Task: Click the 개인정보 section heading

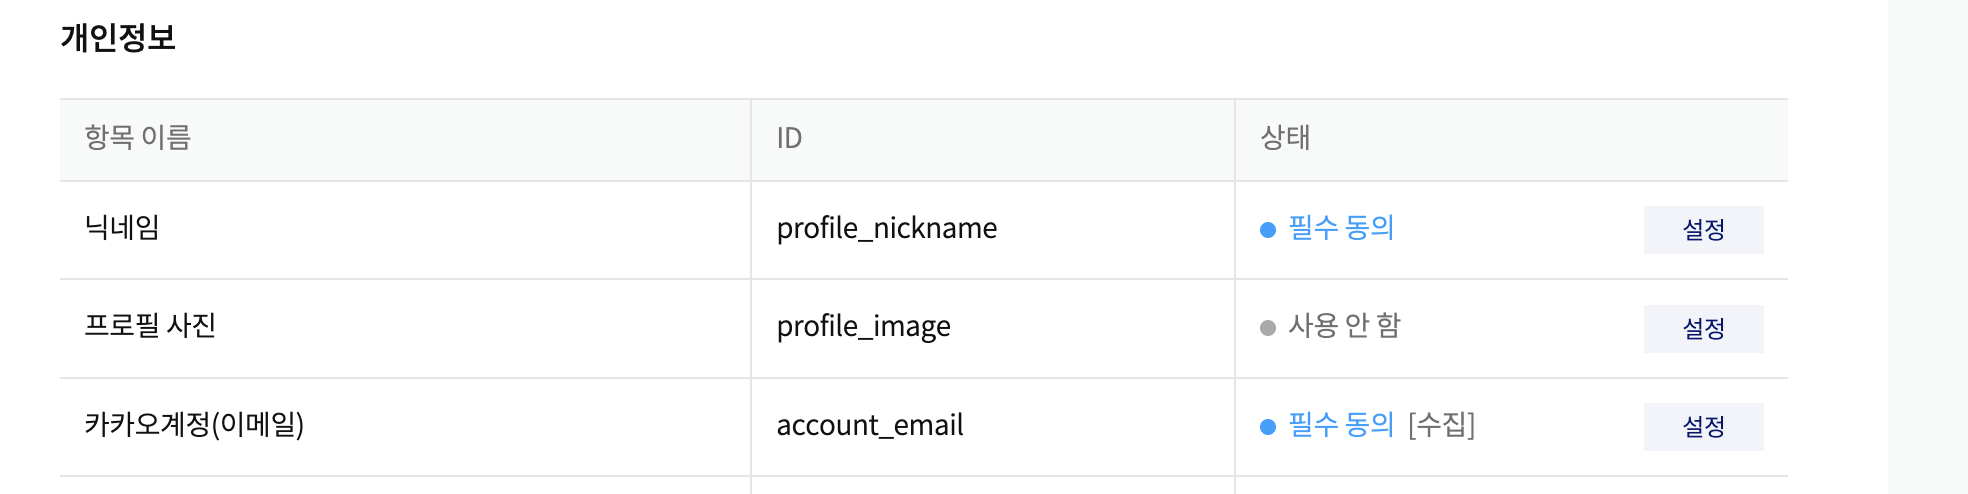Action: (118, 38)
